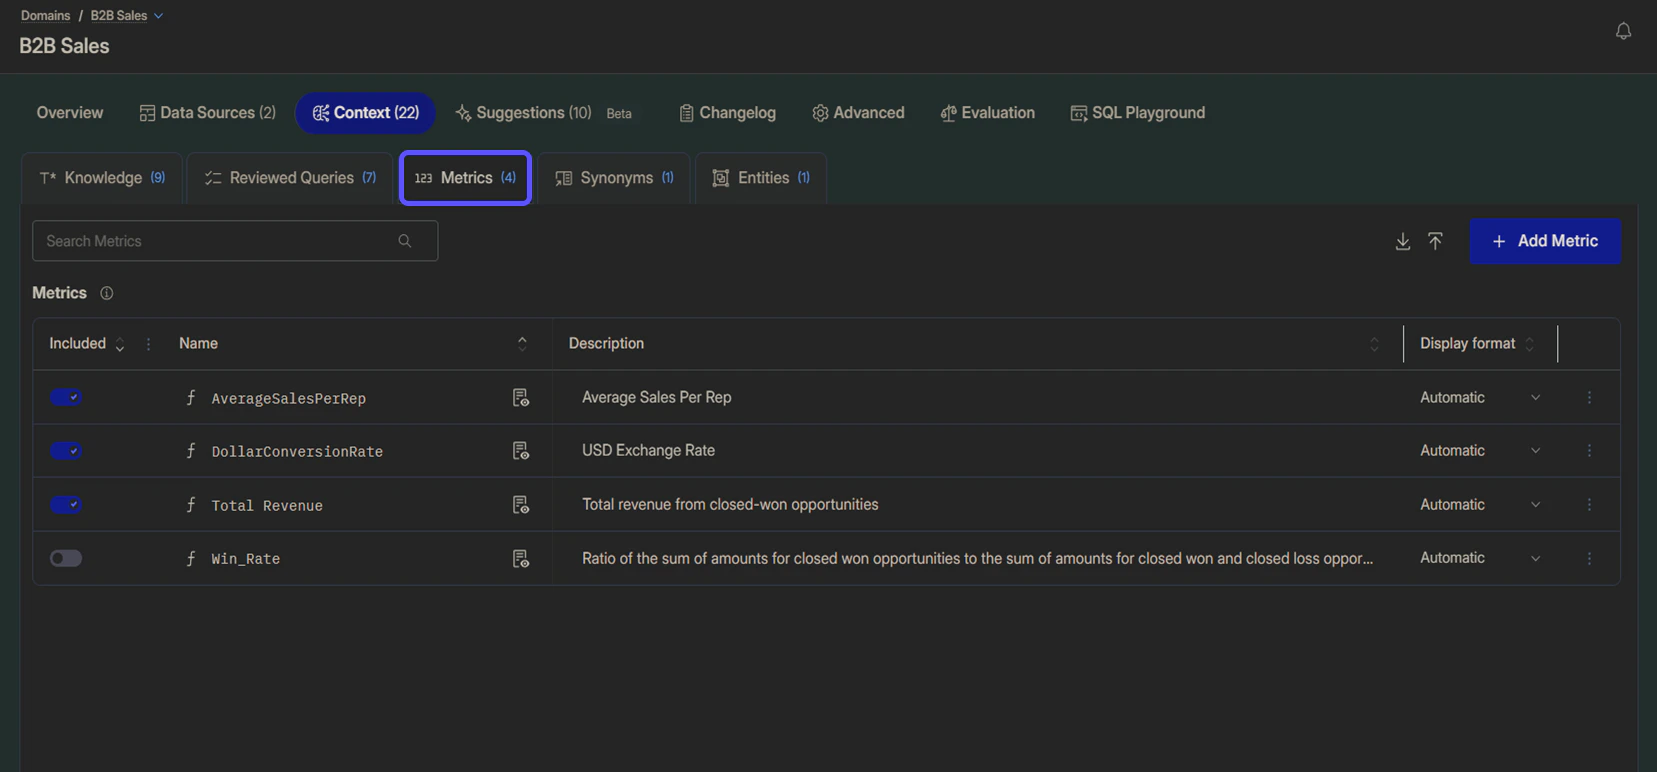Open the Data Sources tab
This screenshot has height=772, width=1657.
(208, 113)
